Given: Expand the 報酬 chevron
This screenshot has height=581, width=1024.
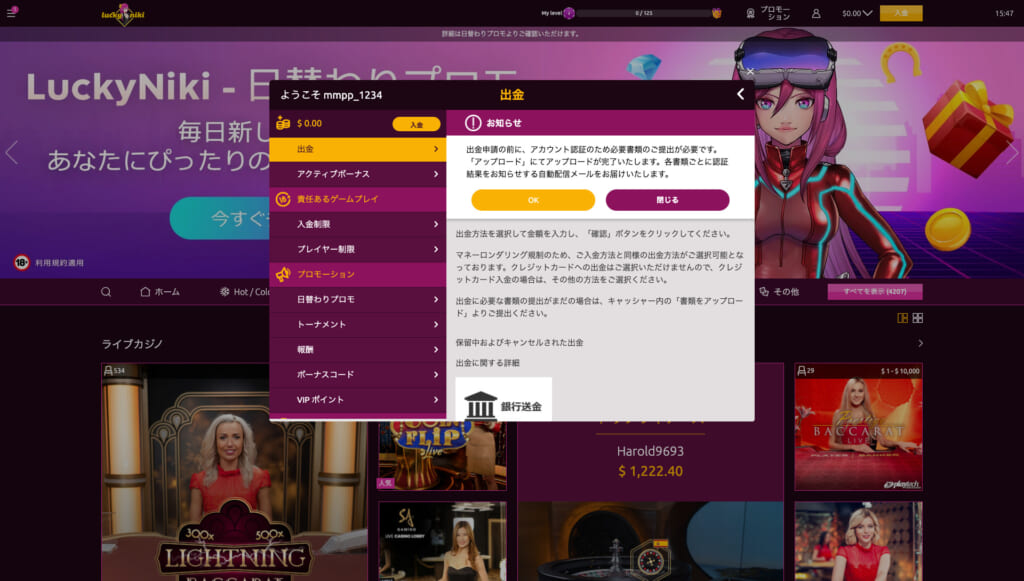Looking at the screenshot, I should pos(436,349).
